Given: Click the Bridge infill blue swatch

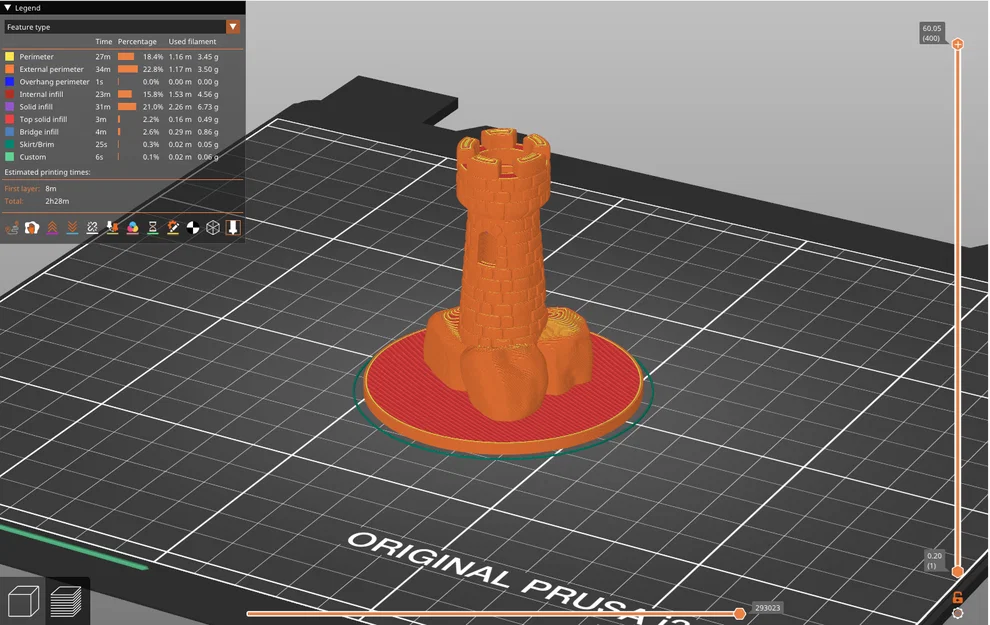Looking at the screenshot, I should click(x=9, y=132).
